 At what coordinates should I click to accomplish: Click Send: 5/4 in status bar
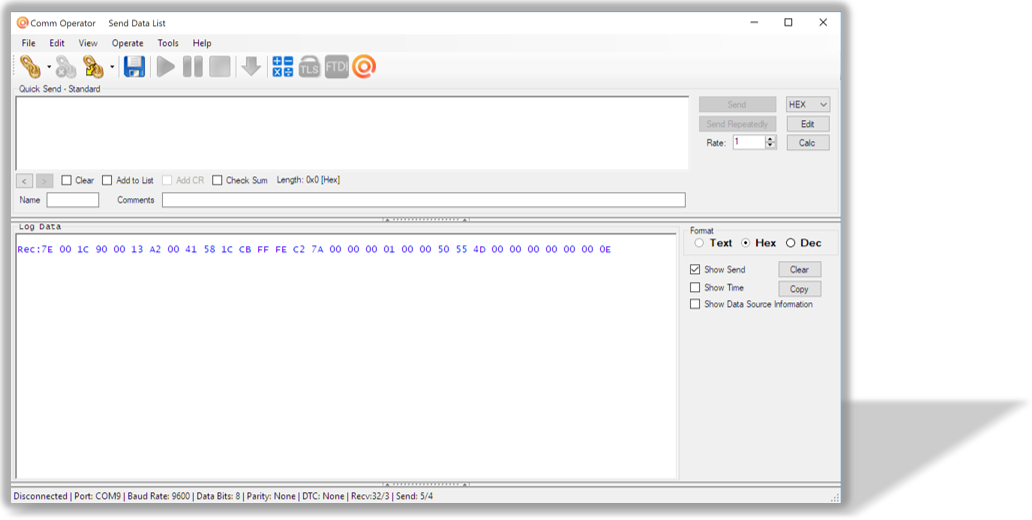pyautogui.click(x=415, y=496)
